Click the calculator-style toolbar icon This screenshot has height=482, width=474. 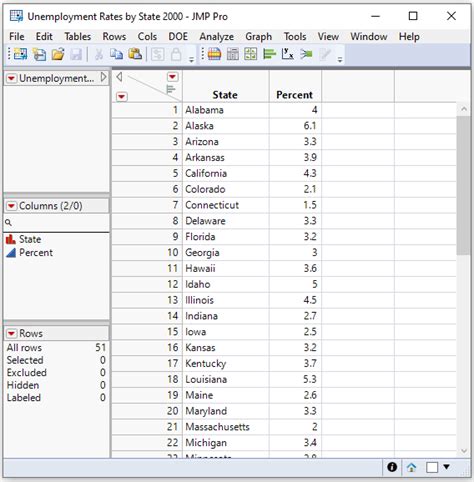[233, 54]
